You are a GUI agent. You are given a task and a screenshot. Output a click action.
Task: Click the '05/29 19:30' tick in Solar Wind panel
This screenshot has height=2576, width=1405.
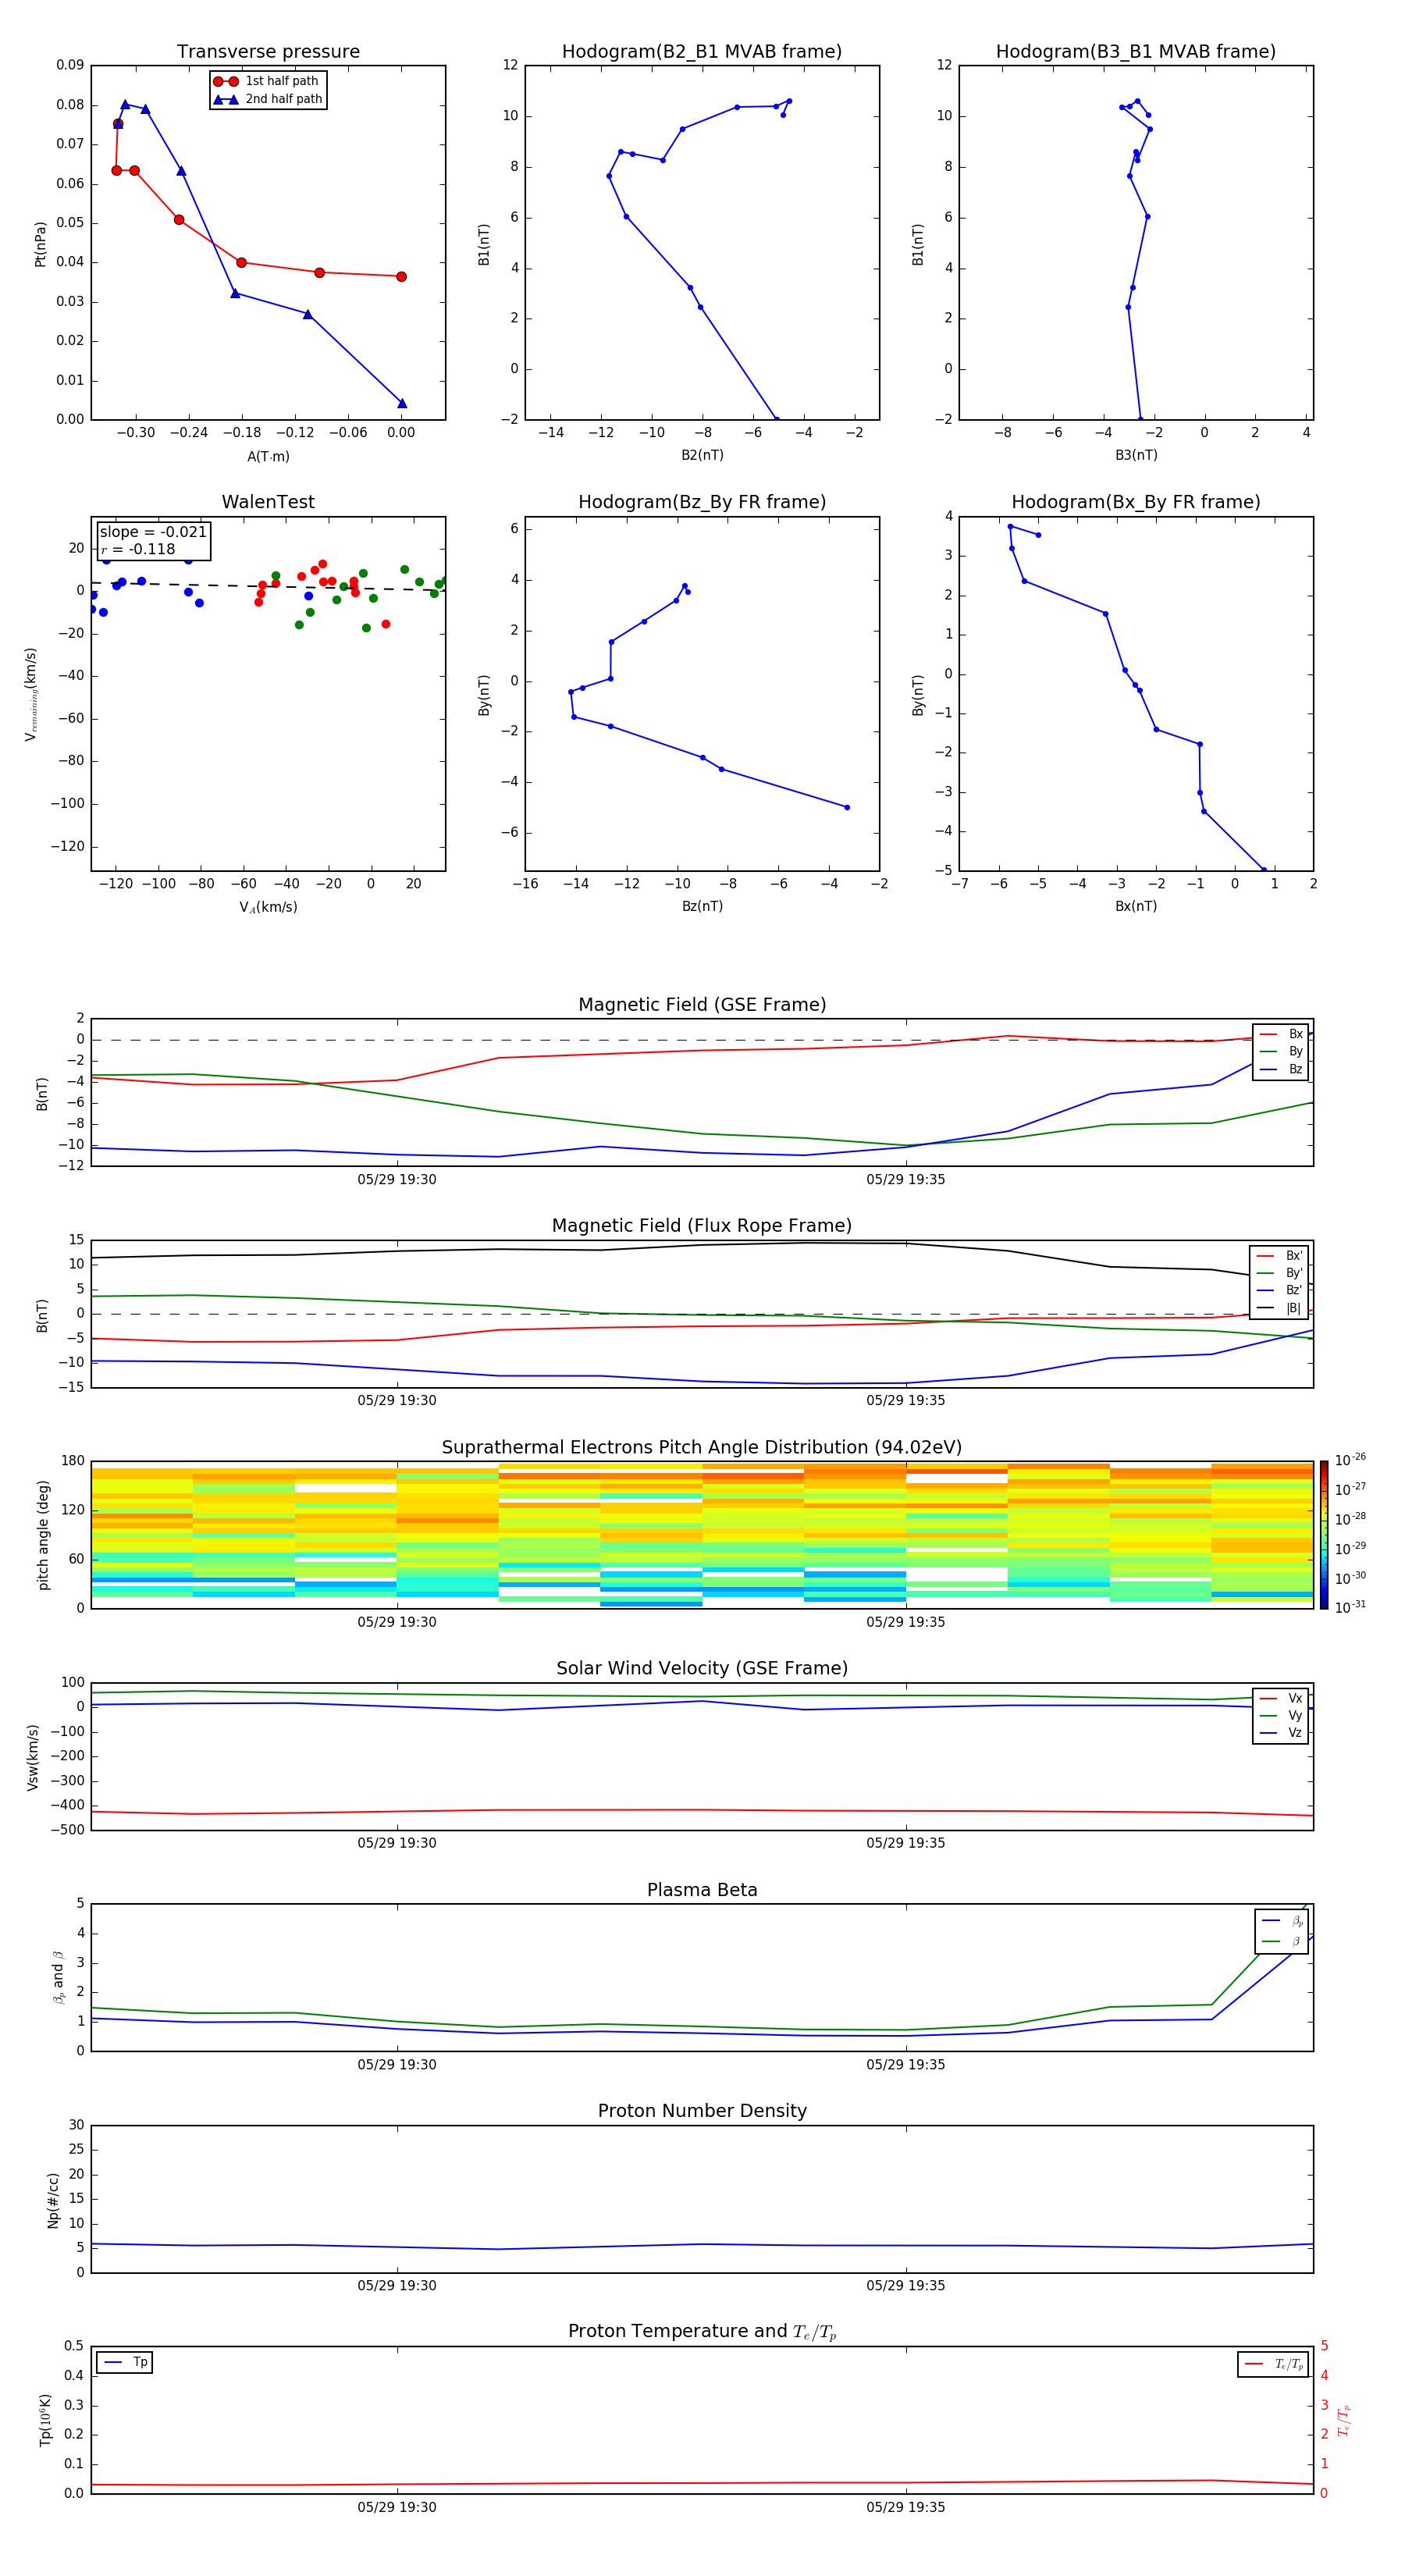click(397, 1843)
